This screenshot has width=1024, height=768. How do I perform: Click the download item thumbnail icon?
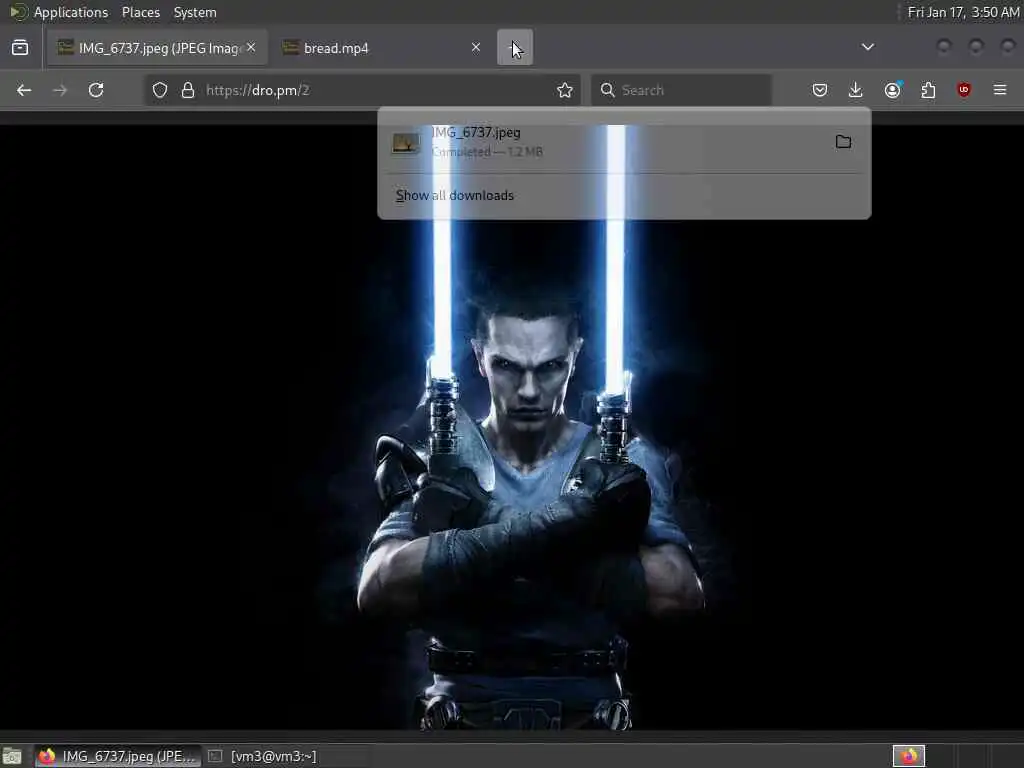(406, 142)
